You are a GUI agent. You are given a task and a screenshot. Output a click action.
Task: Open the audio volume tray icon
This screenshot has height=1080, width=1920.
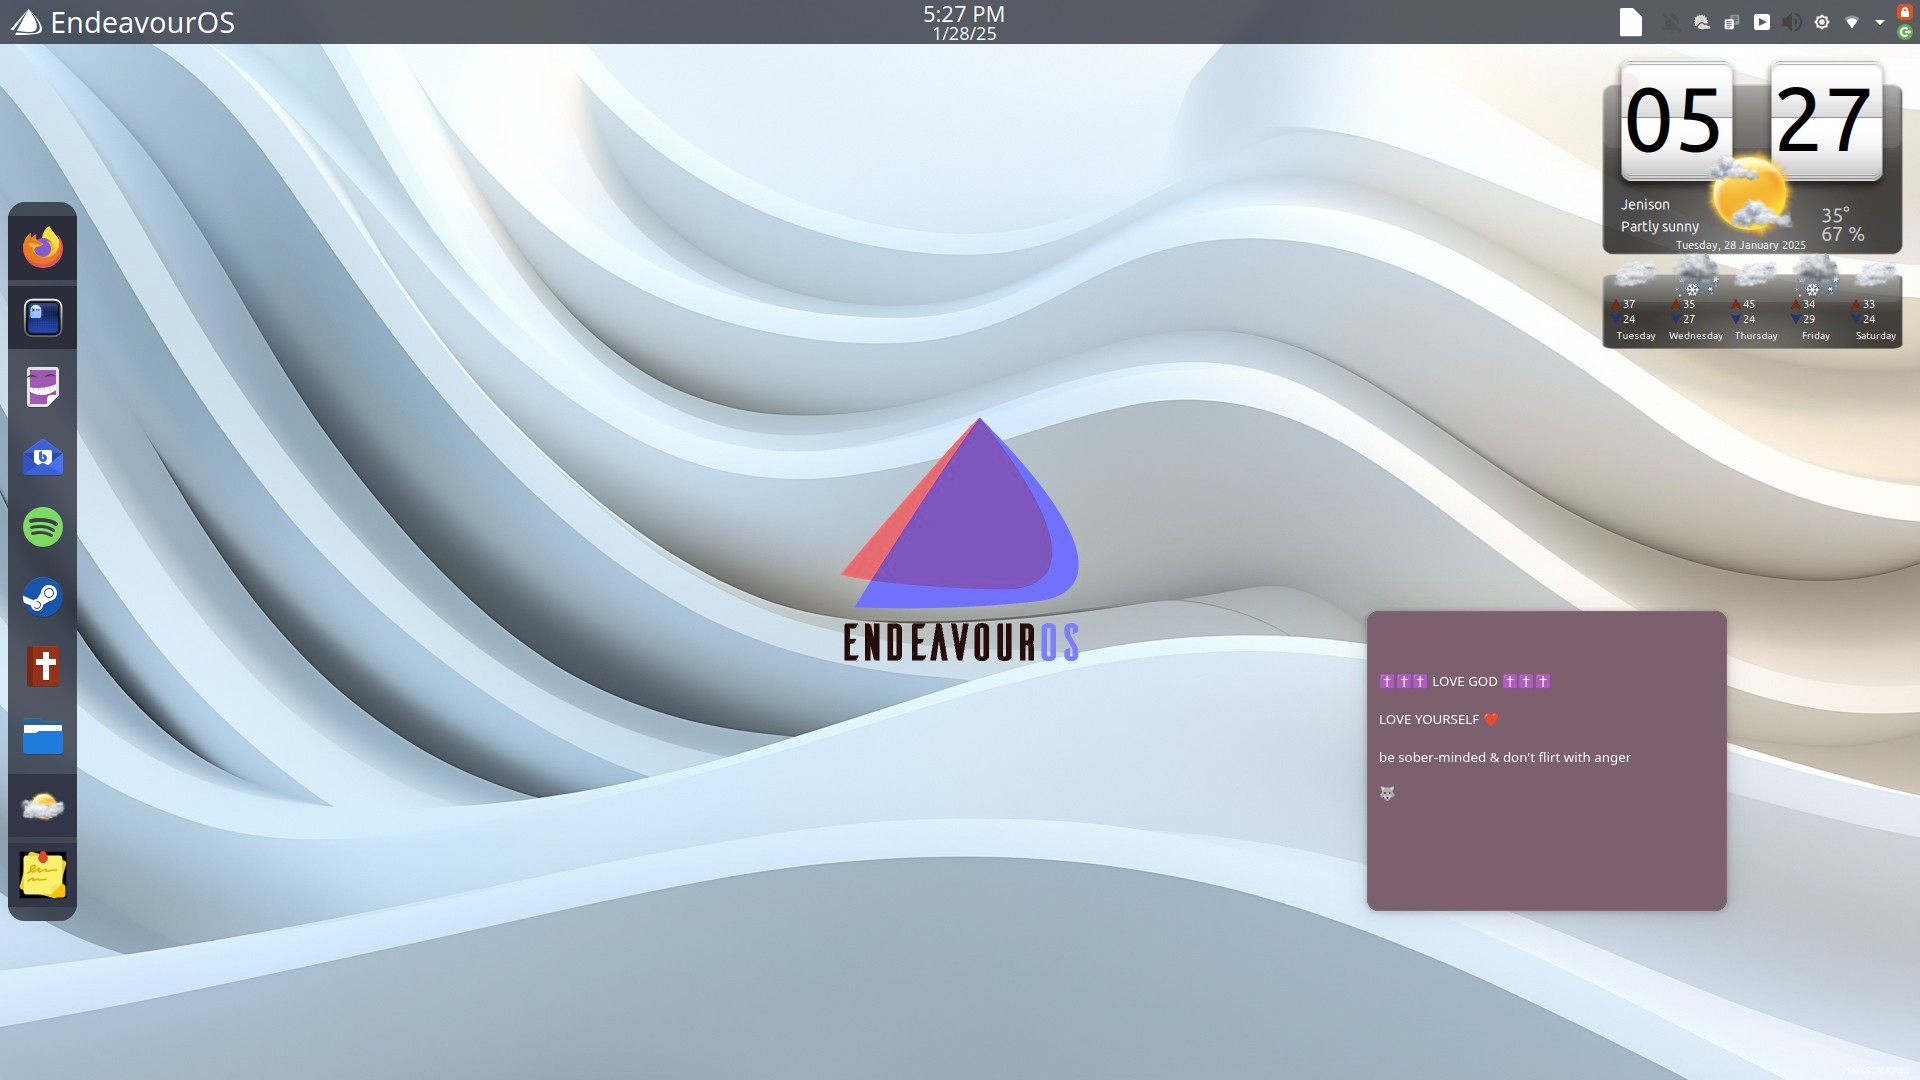click(1792, 22)
